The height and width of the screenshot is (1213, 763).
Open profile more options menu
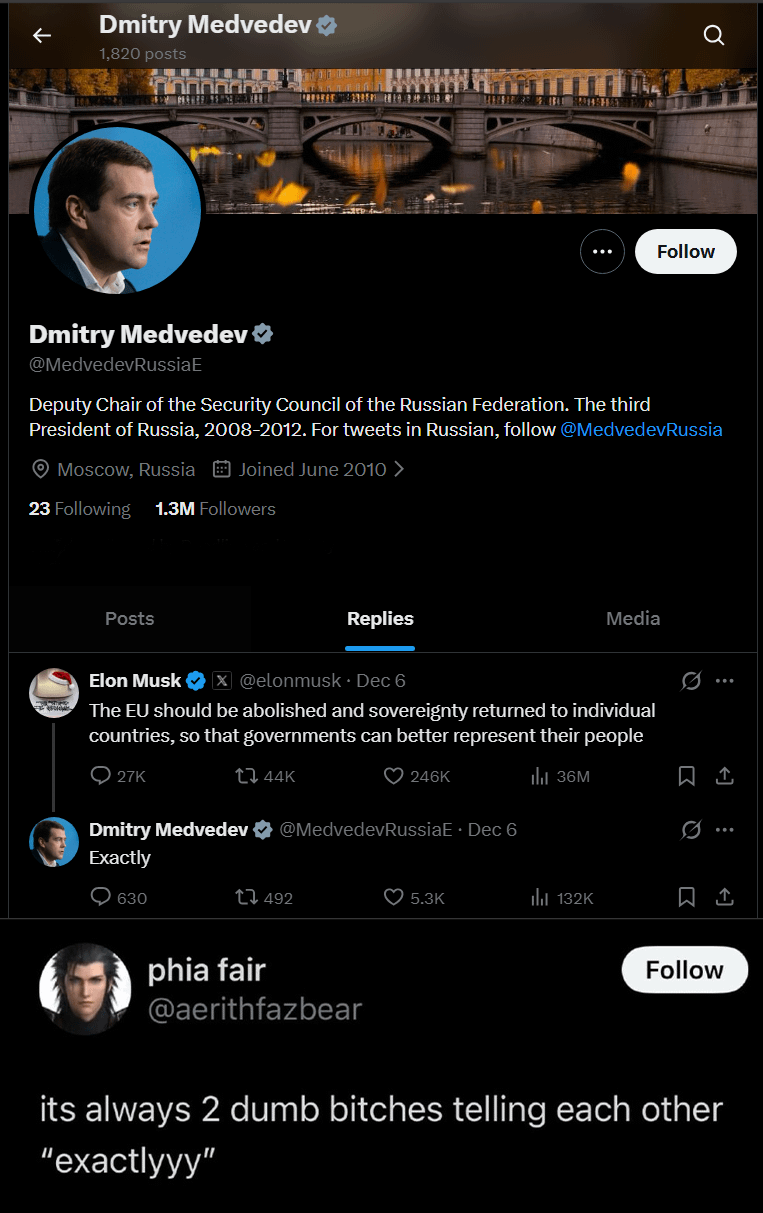click(602, 252)
